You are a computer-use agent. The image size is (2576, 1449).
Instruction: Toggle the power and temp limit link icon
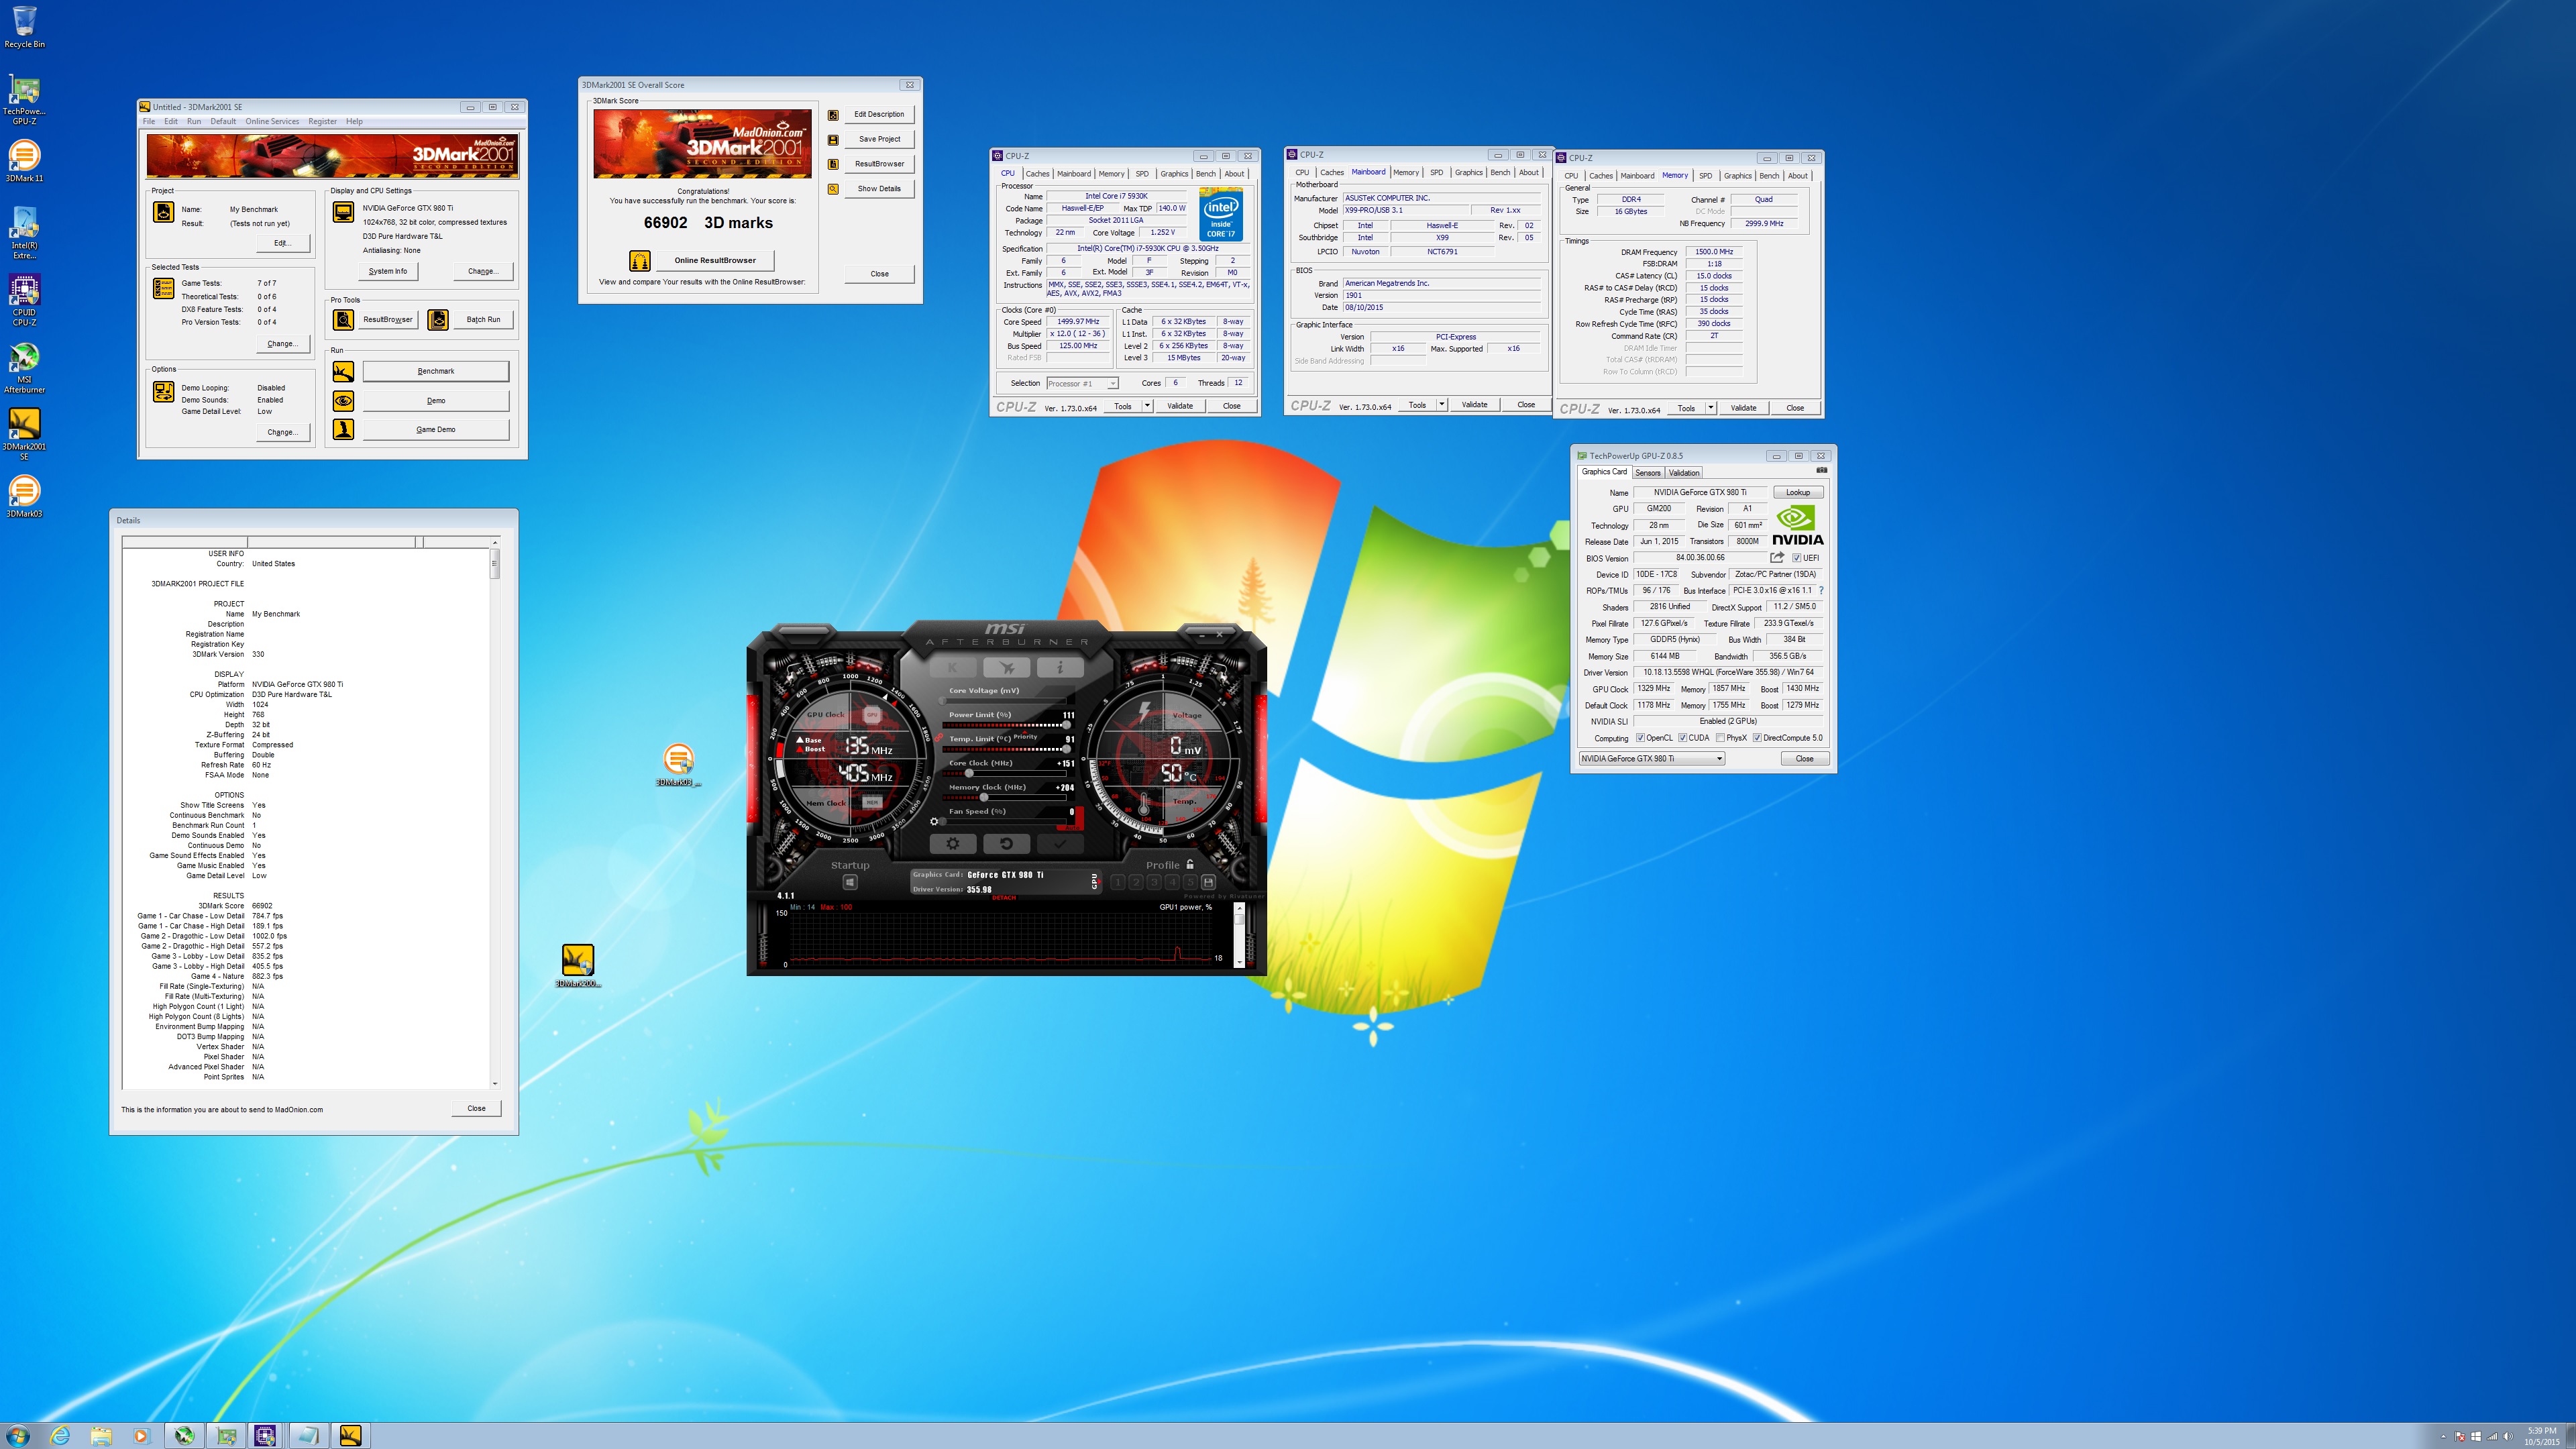tap(940, 737)
